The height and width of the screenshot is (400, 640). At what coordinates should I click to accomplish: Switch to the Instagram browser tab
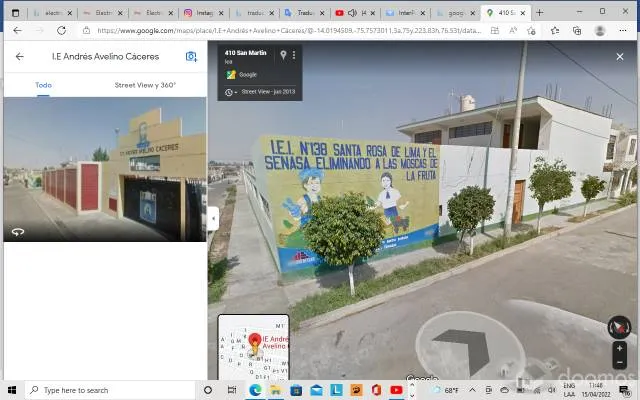point(203,13)
